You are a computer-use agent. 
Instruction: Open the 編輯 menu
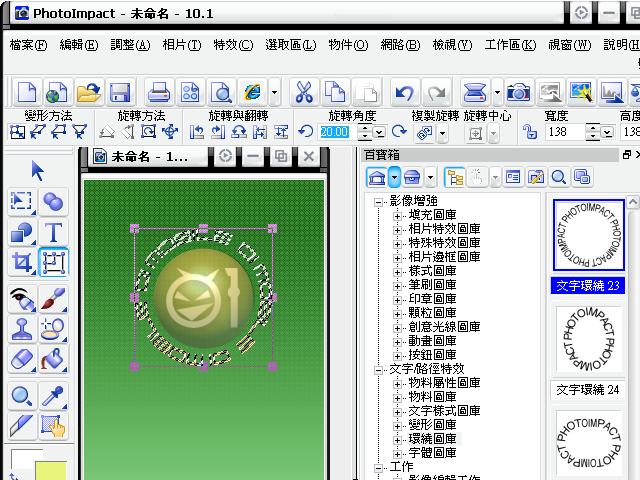(79, 45)
